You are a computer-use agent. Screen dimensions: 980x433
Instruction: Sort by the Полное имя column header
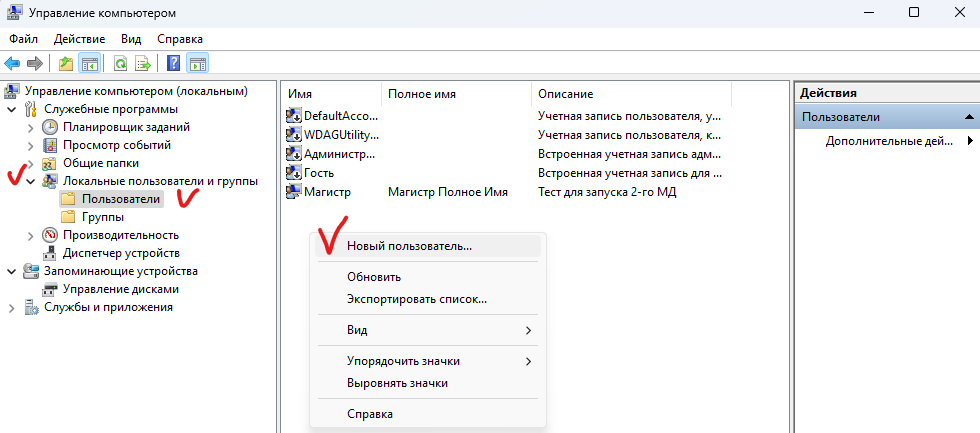tap(422, 93)
